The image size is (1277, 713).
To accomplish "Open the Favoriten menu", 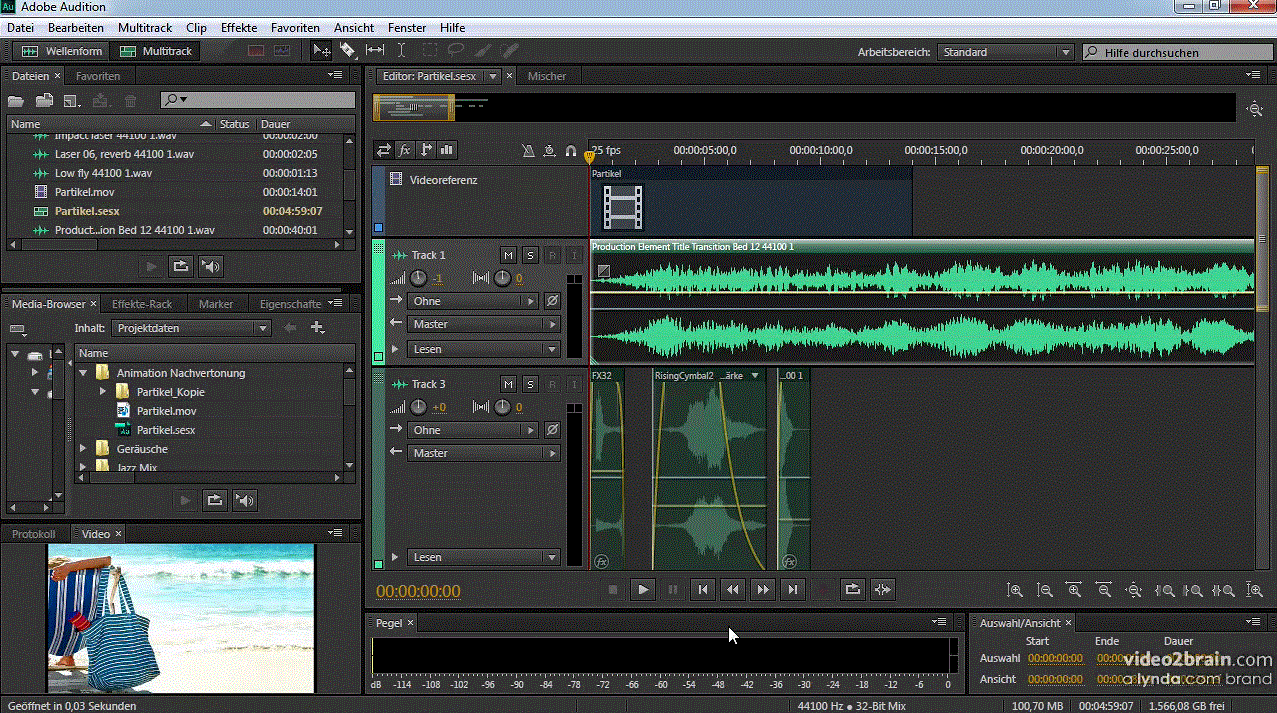I will click(x=295, y=28).
